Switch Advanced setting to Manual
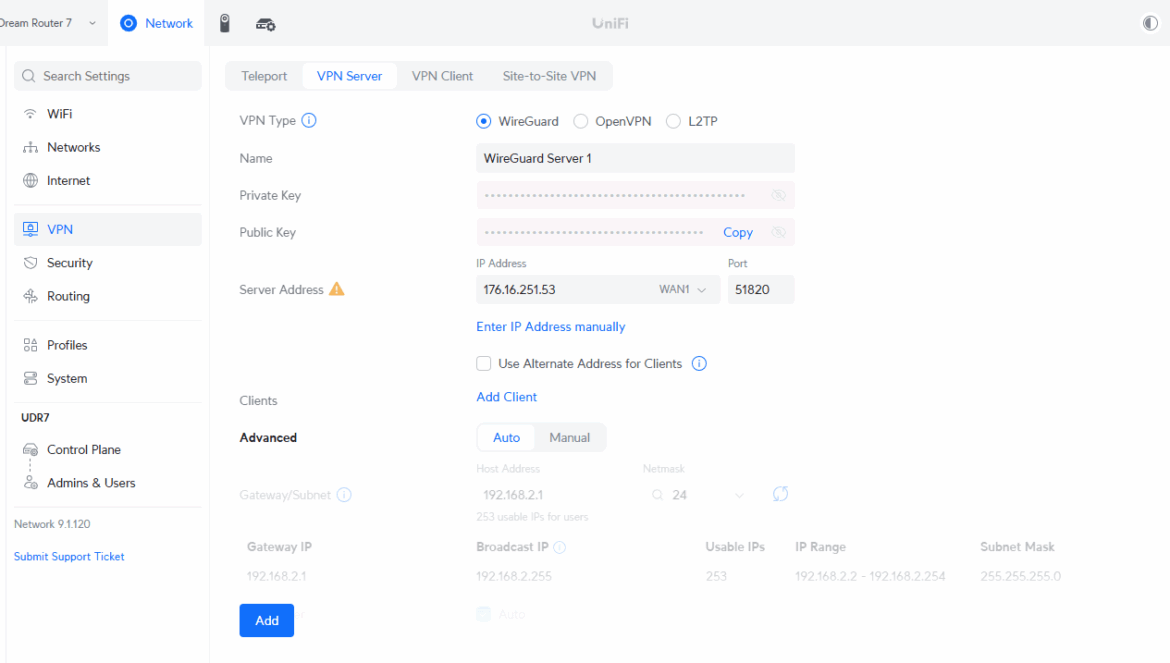 coord(569,438)
